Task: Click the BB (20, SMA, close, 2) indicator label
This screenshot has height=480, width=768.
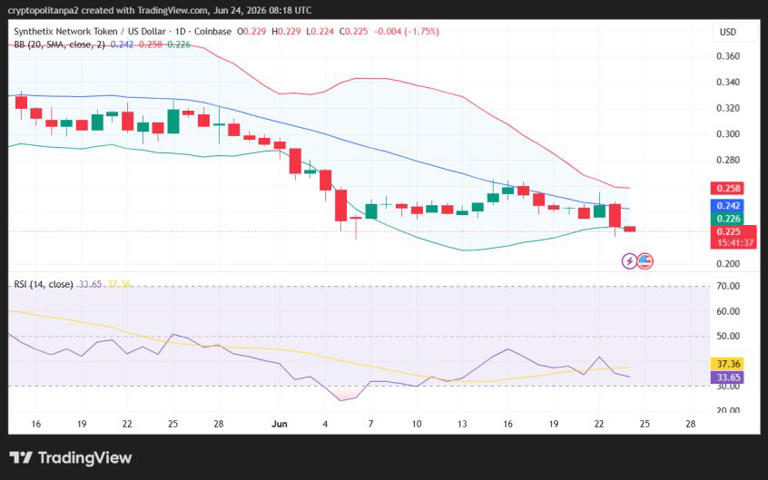Action: [x=59, y=45]
